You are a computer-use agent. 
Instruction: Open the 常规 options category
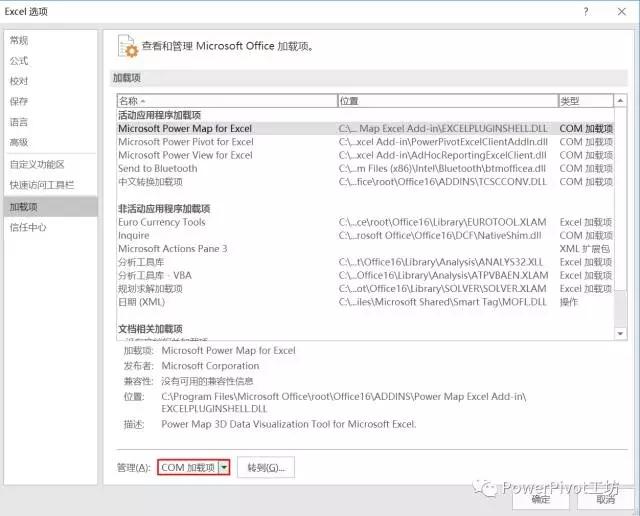pyautogui.click(x=19, y=40)
